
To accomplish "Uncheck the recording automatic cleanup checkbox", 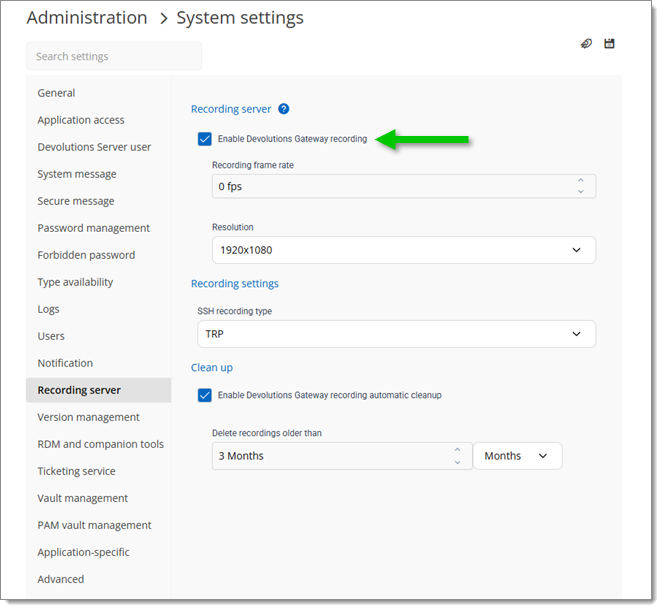I will tap(205, 395).
